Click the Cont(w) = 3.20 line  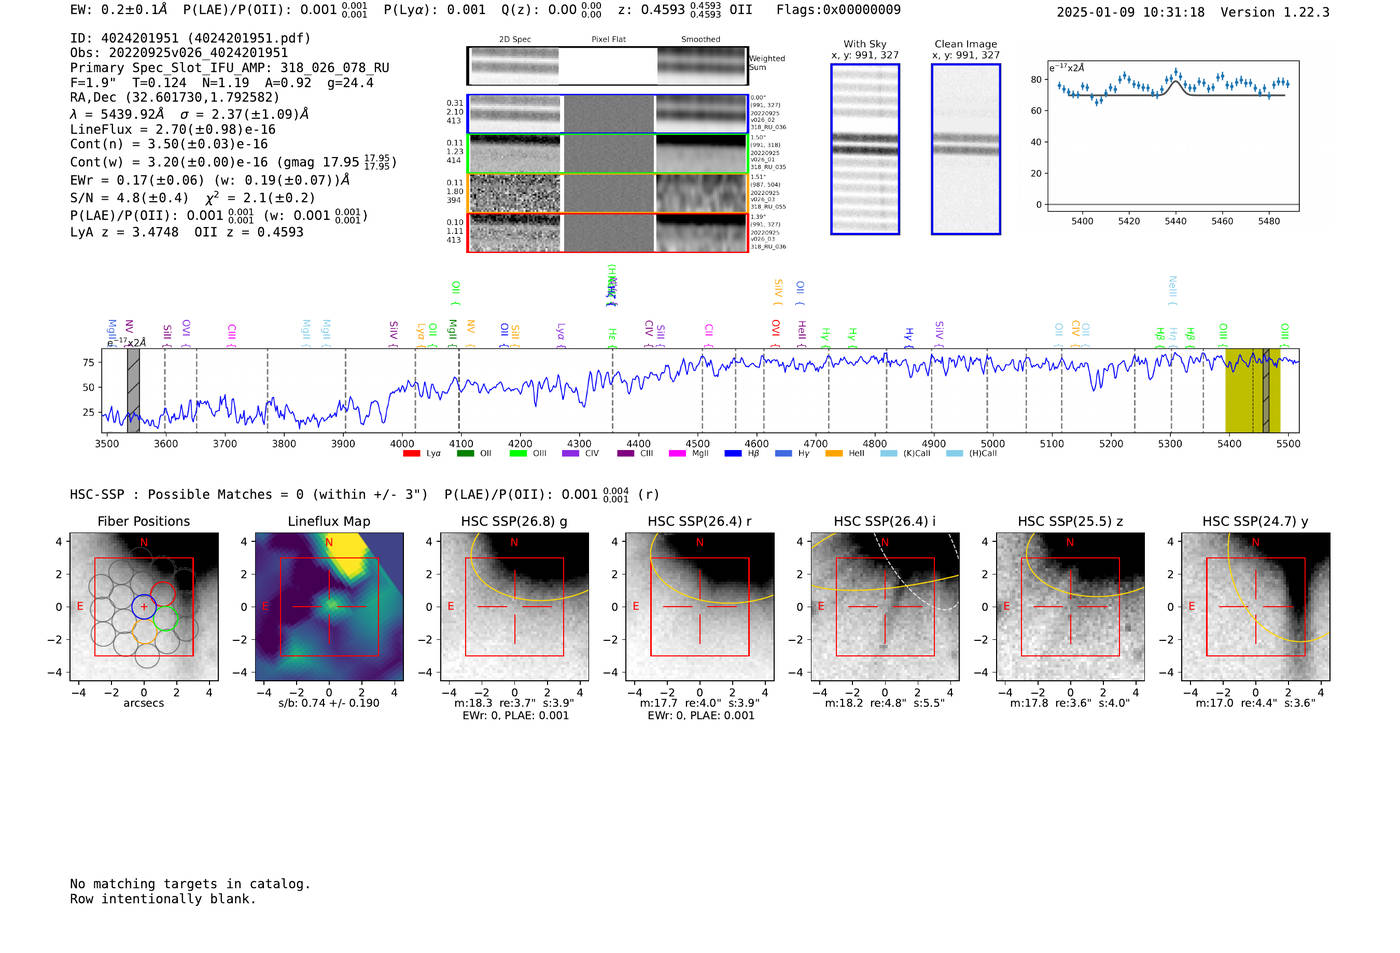[x=233, y=161]
